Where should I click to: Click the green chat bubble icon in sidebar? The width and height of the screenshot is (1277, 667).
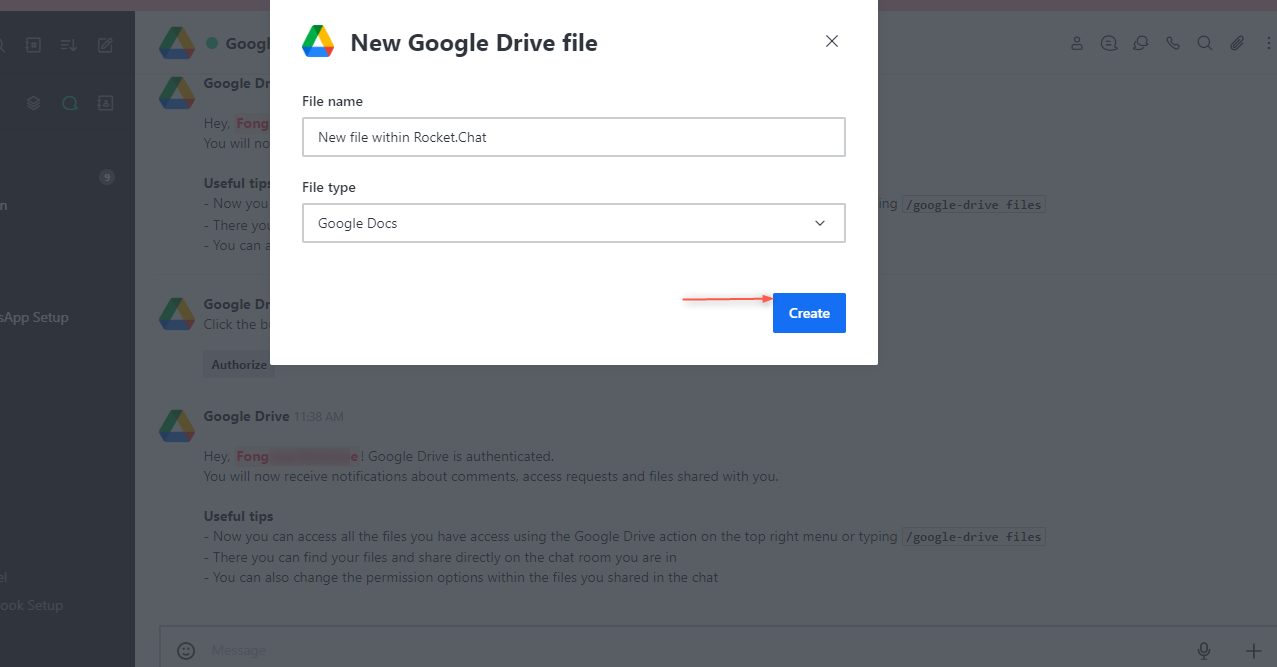tap(69, 103)
